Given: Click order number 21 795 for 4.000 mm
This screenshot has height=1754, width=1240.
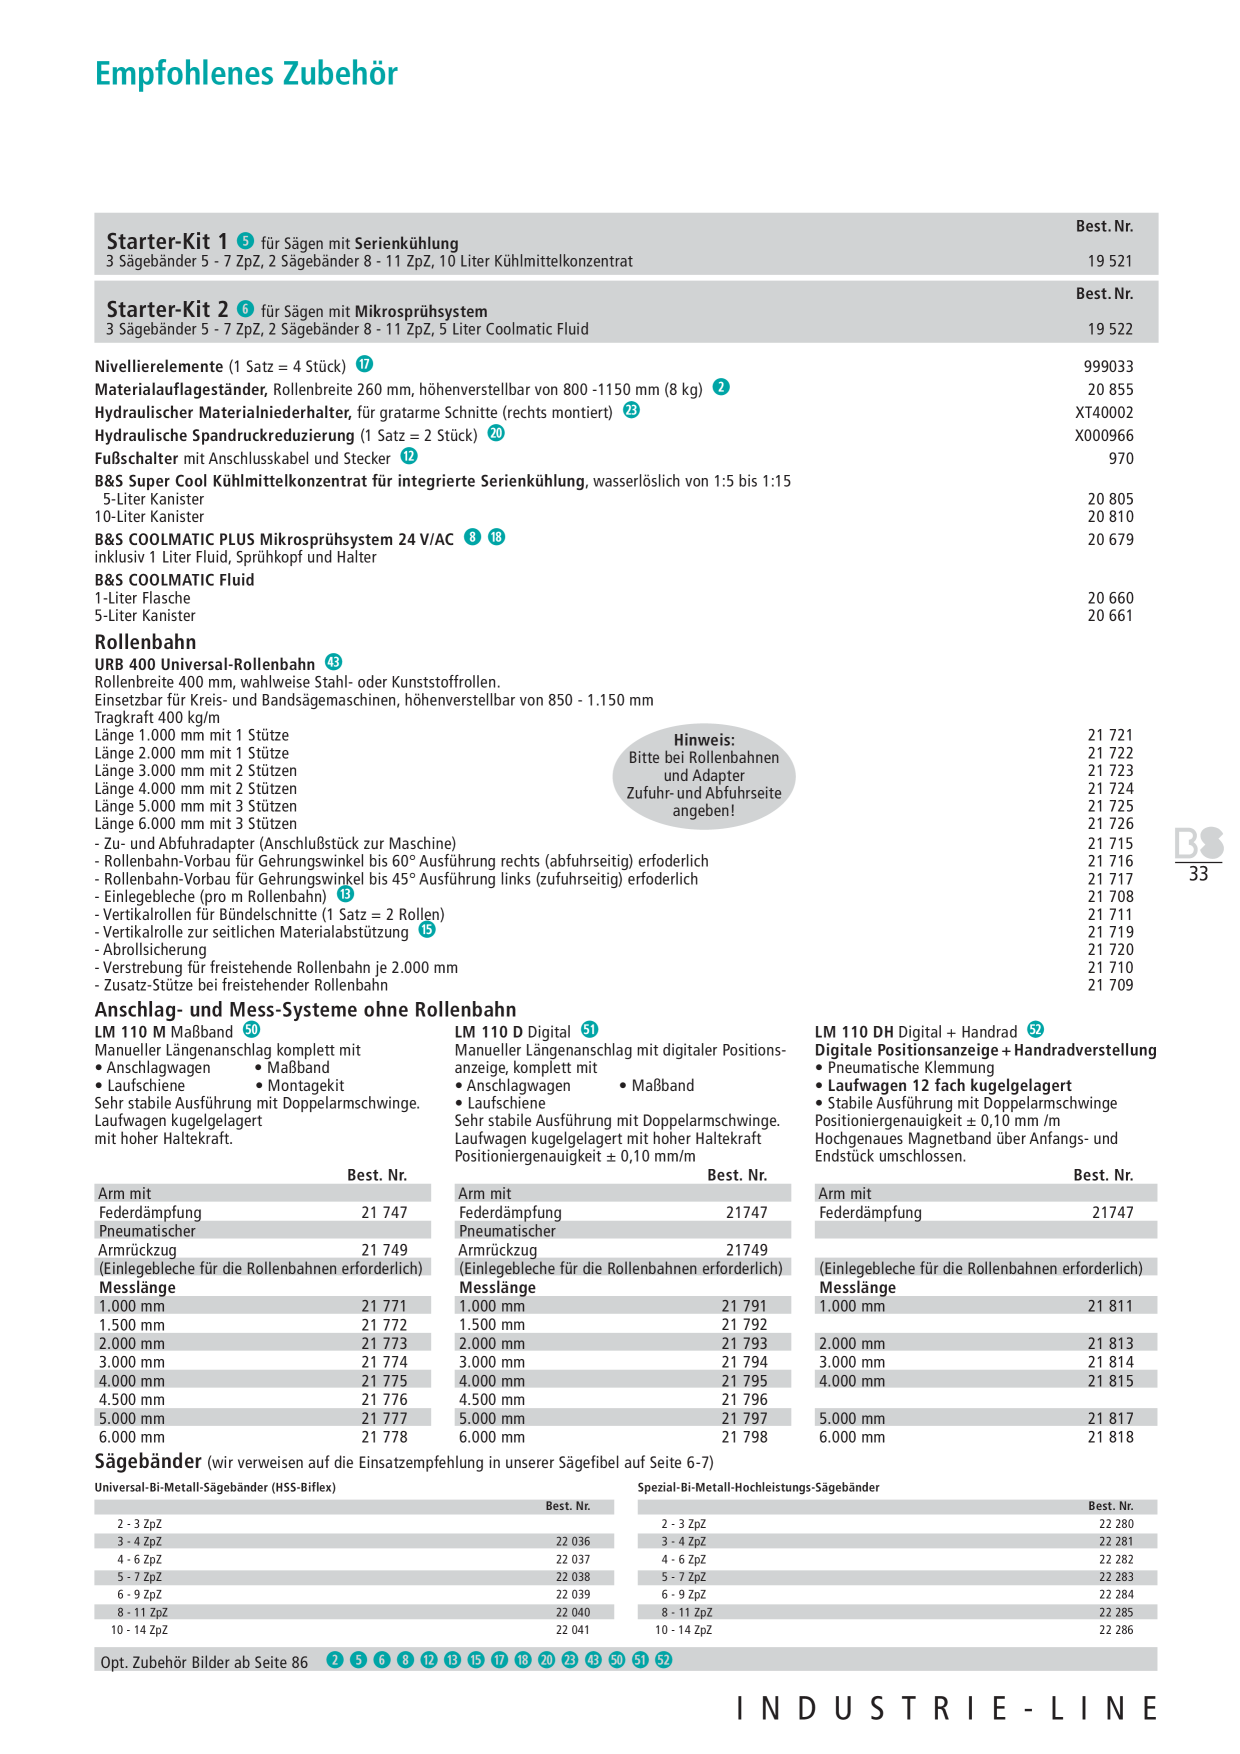Looking at the screenshot, I should [x=745, y=1381].
